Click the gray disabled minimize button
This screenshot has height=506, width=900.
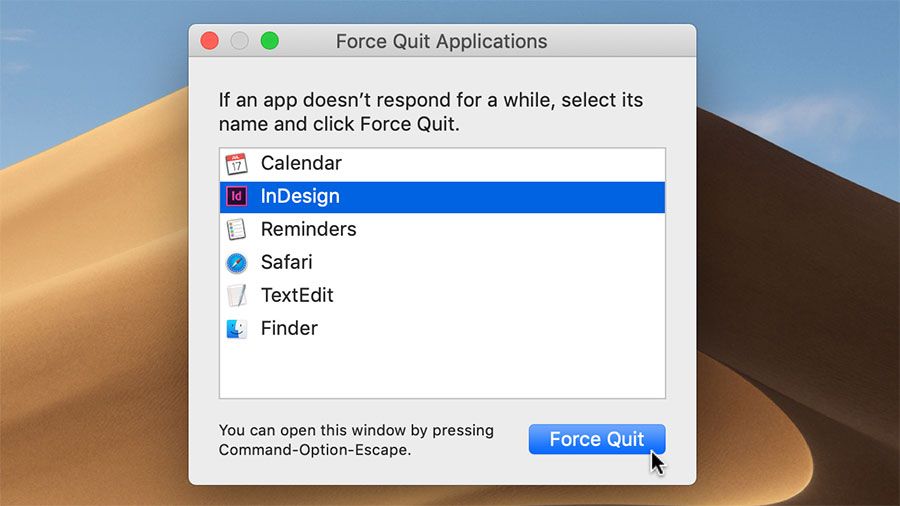pos(239,41)
